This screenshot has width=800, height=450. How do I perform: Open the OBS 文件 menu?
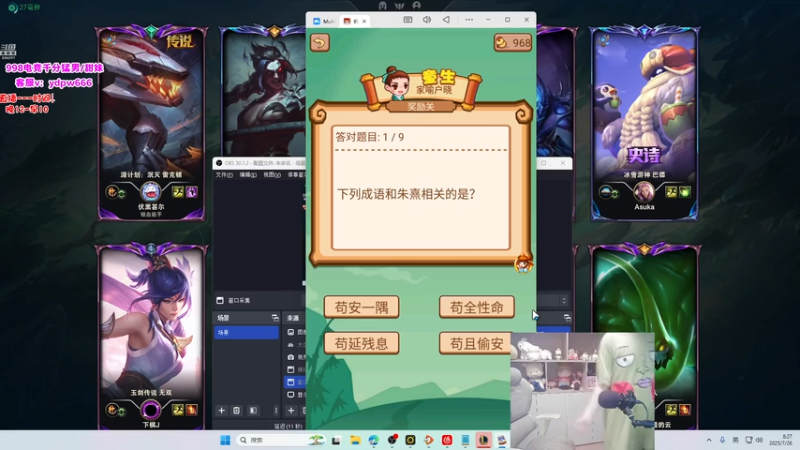point(223,175)
